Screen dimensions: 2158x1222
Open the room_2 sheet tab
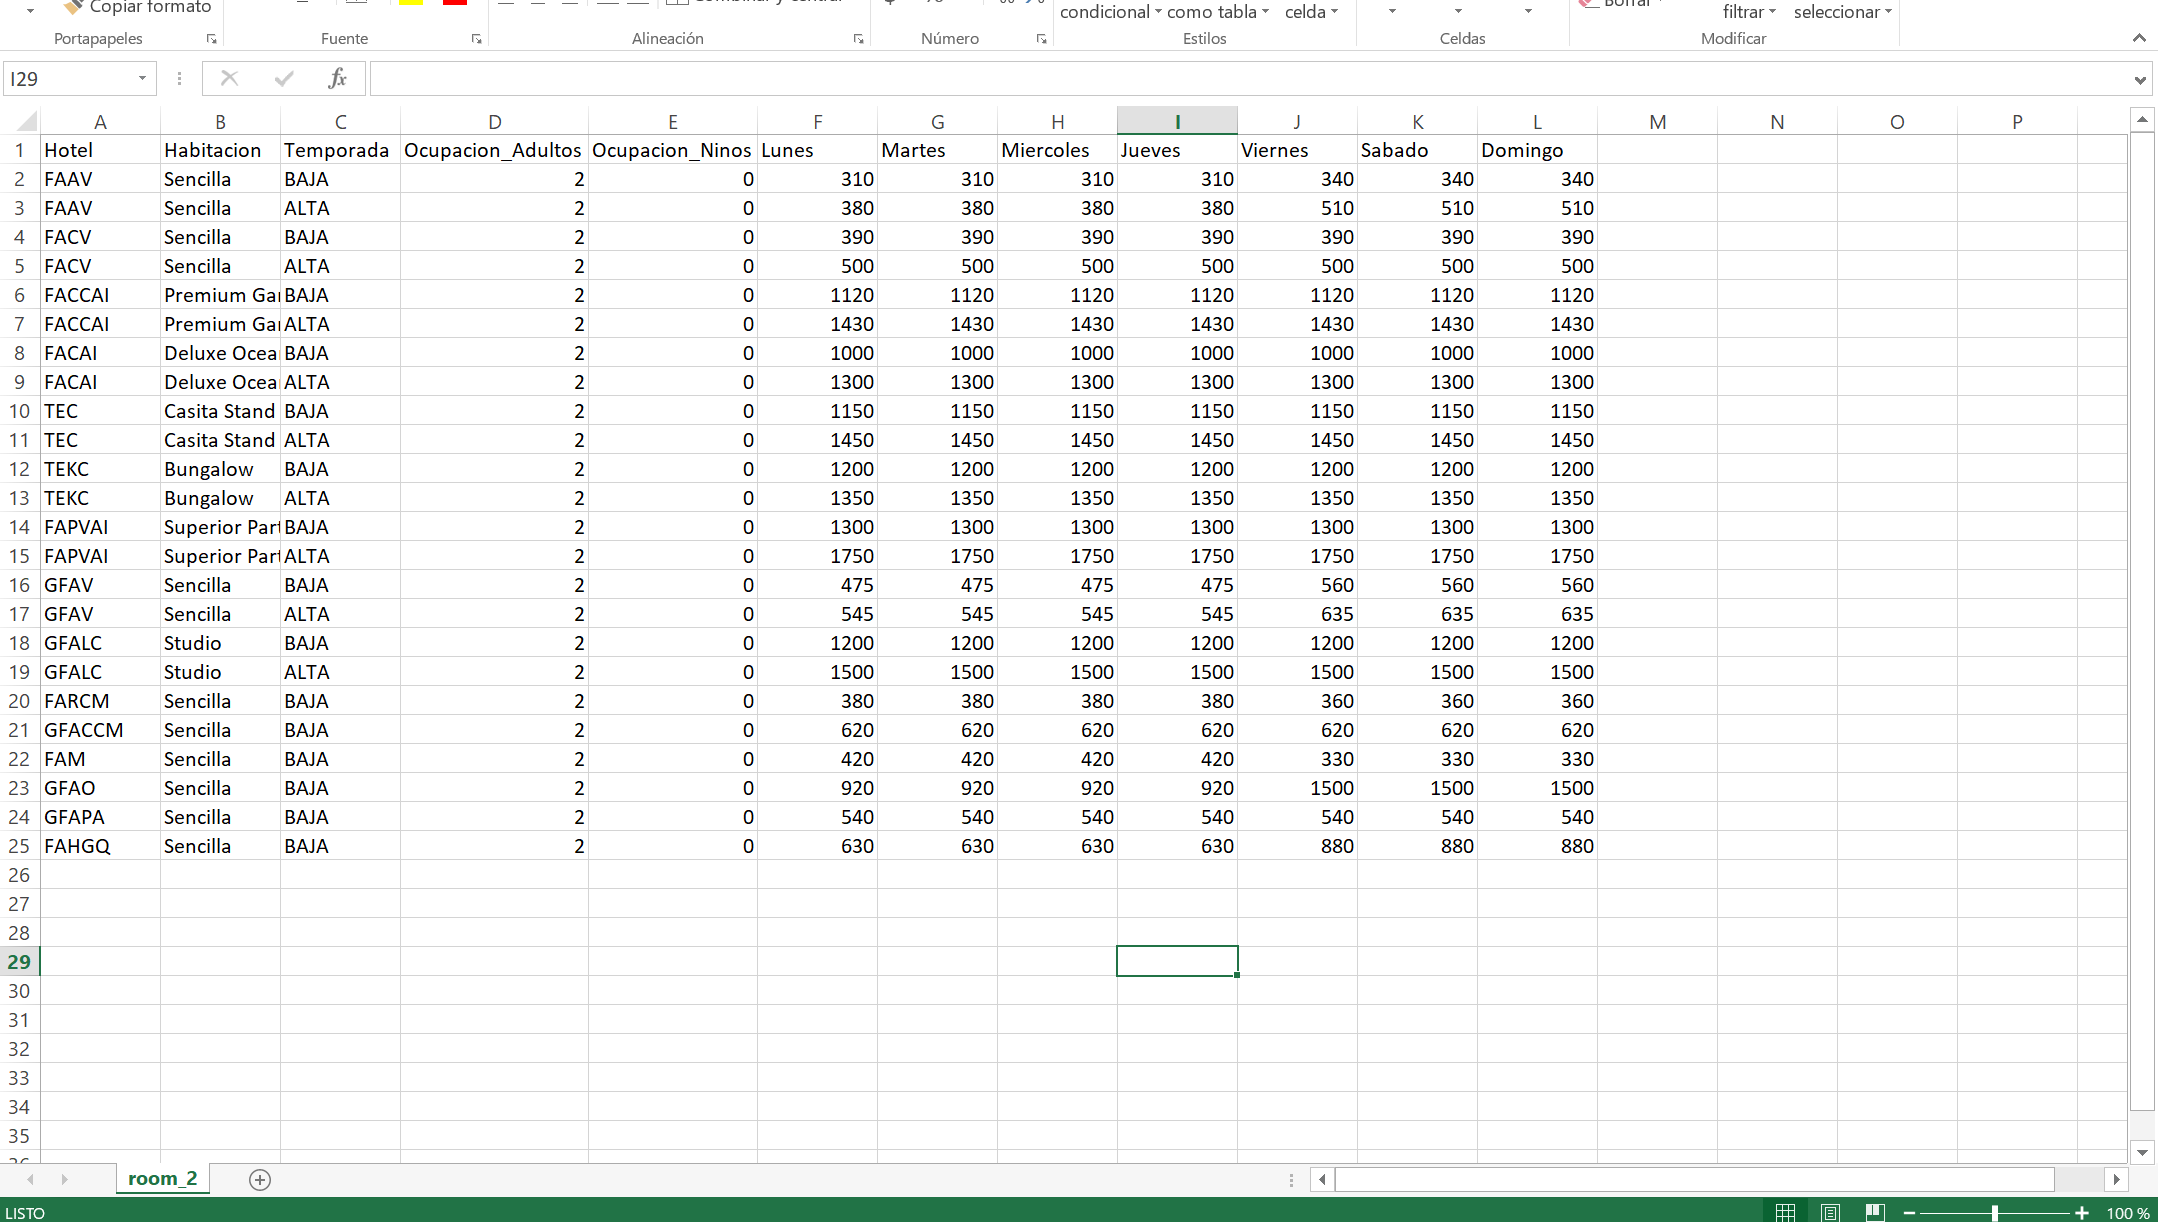tap(162, 1178)
